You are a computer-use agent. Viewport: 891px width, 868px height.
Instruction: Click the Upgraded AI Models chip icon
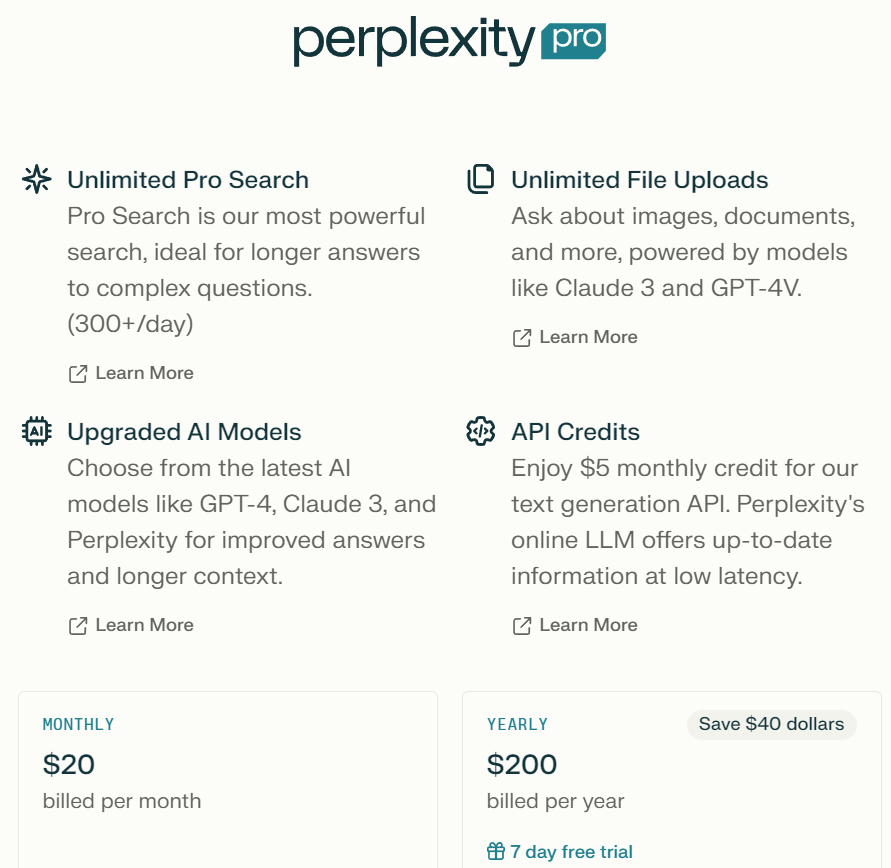[x=37, y=431]
